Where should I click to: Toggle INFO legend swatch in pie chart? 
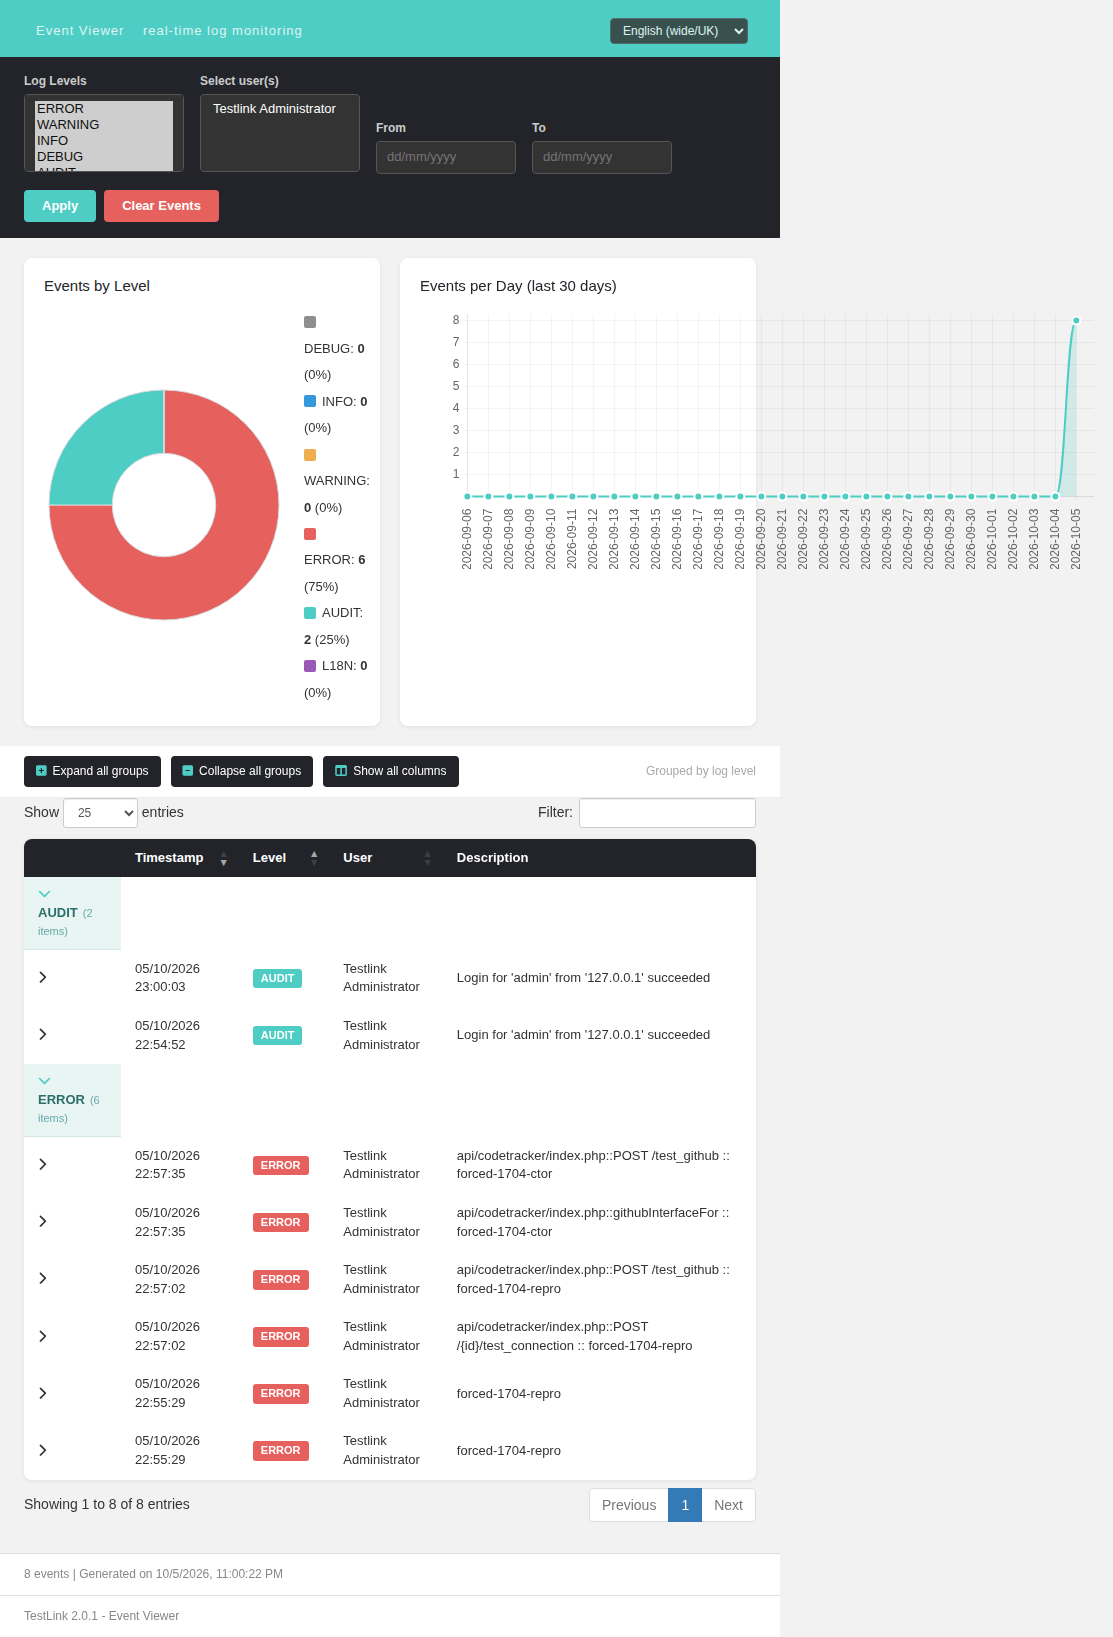[310, 401]
